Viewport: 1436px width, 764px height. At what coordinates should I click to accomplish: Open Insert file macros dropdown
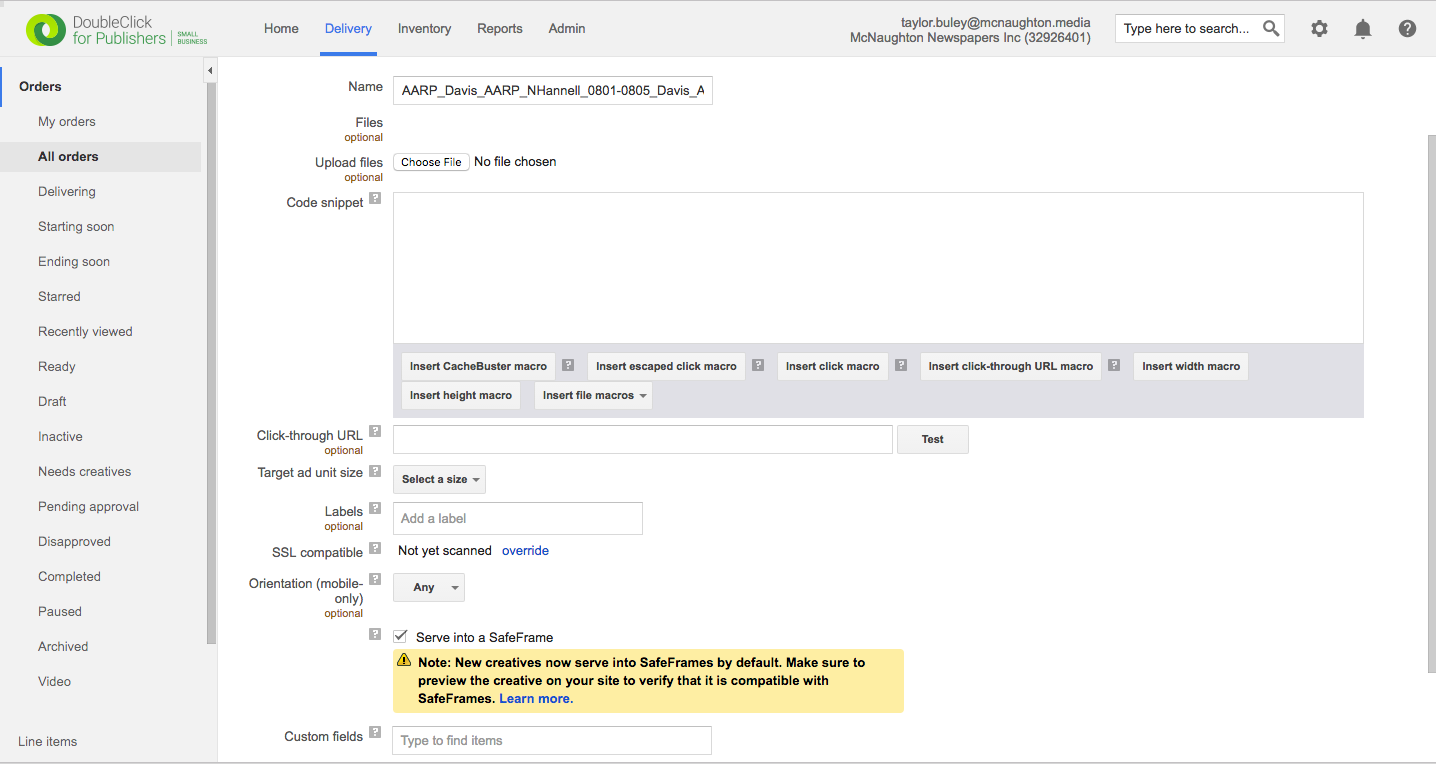coord(593,395)
